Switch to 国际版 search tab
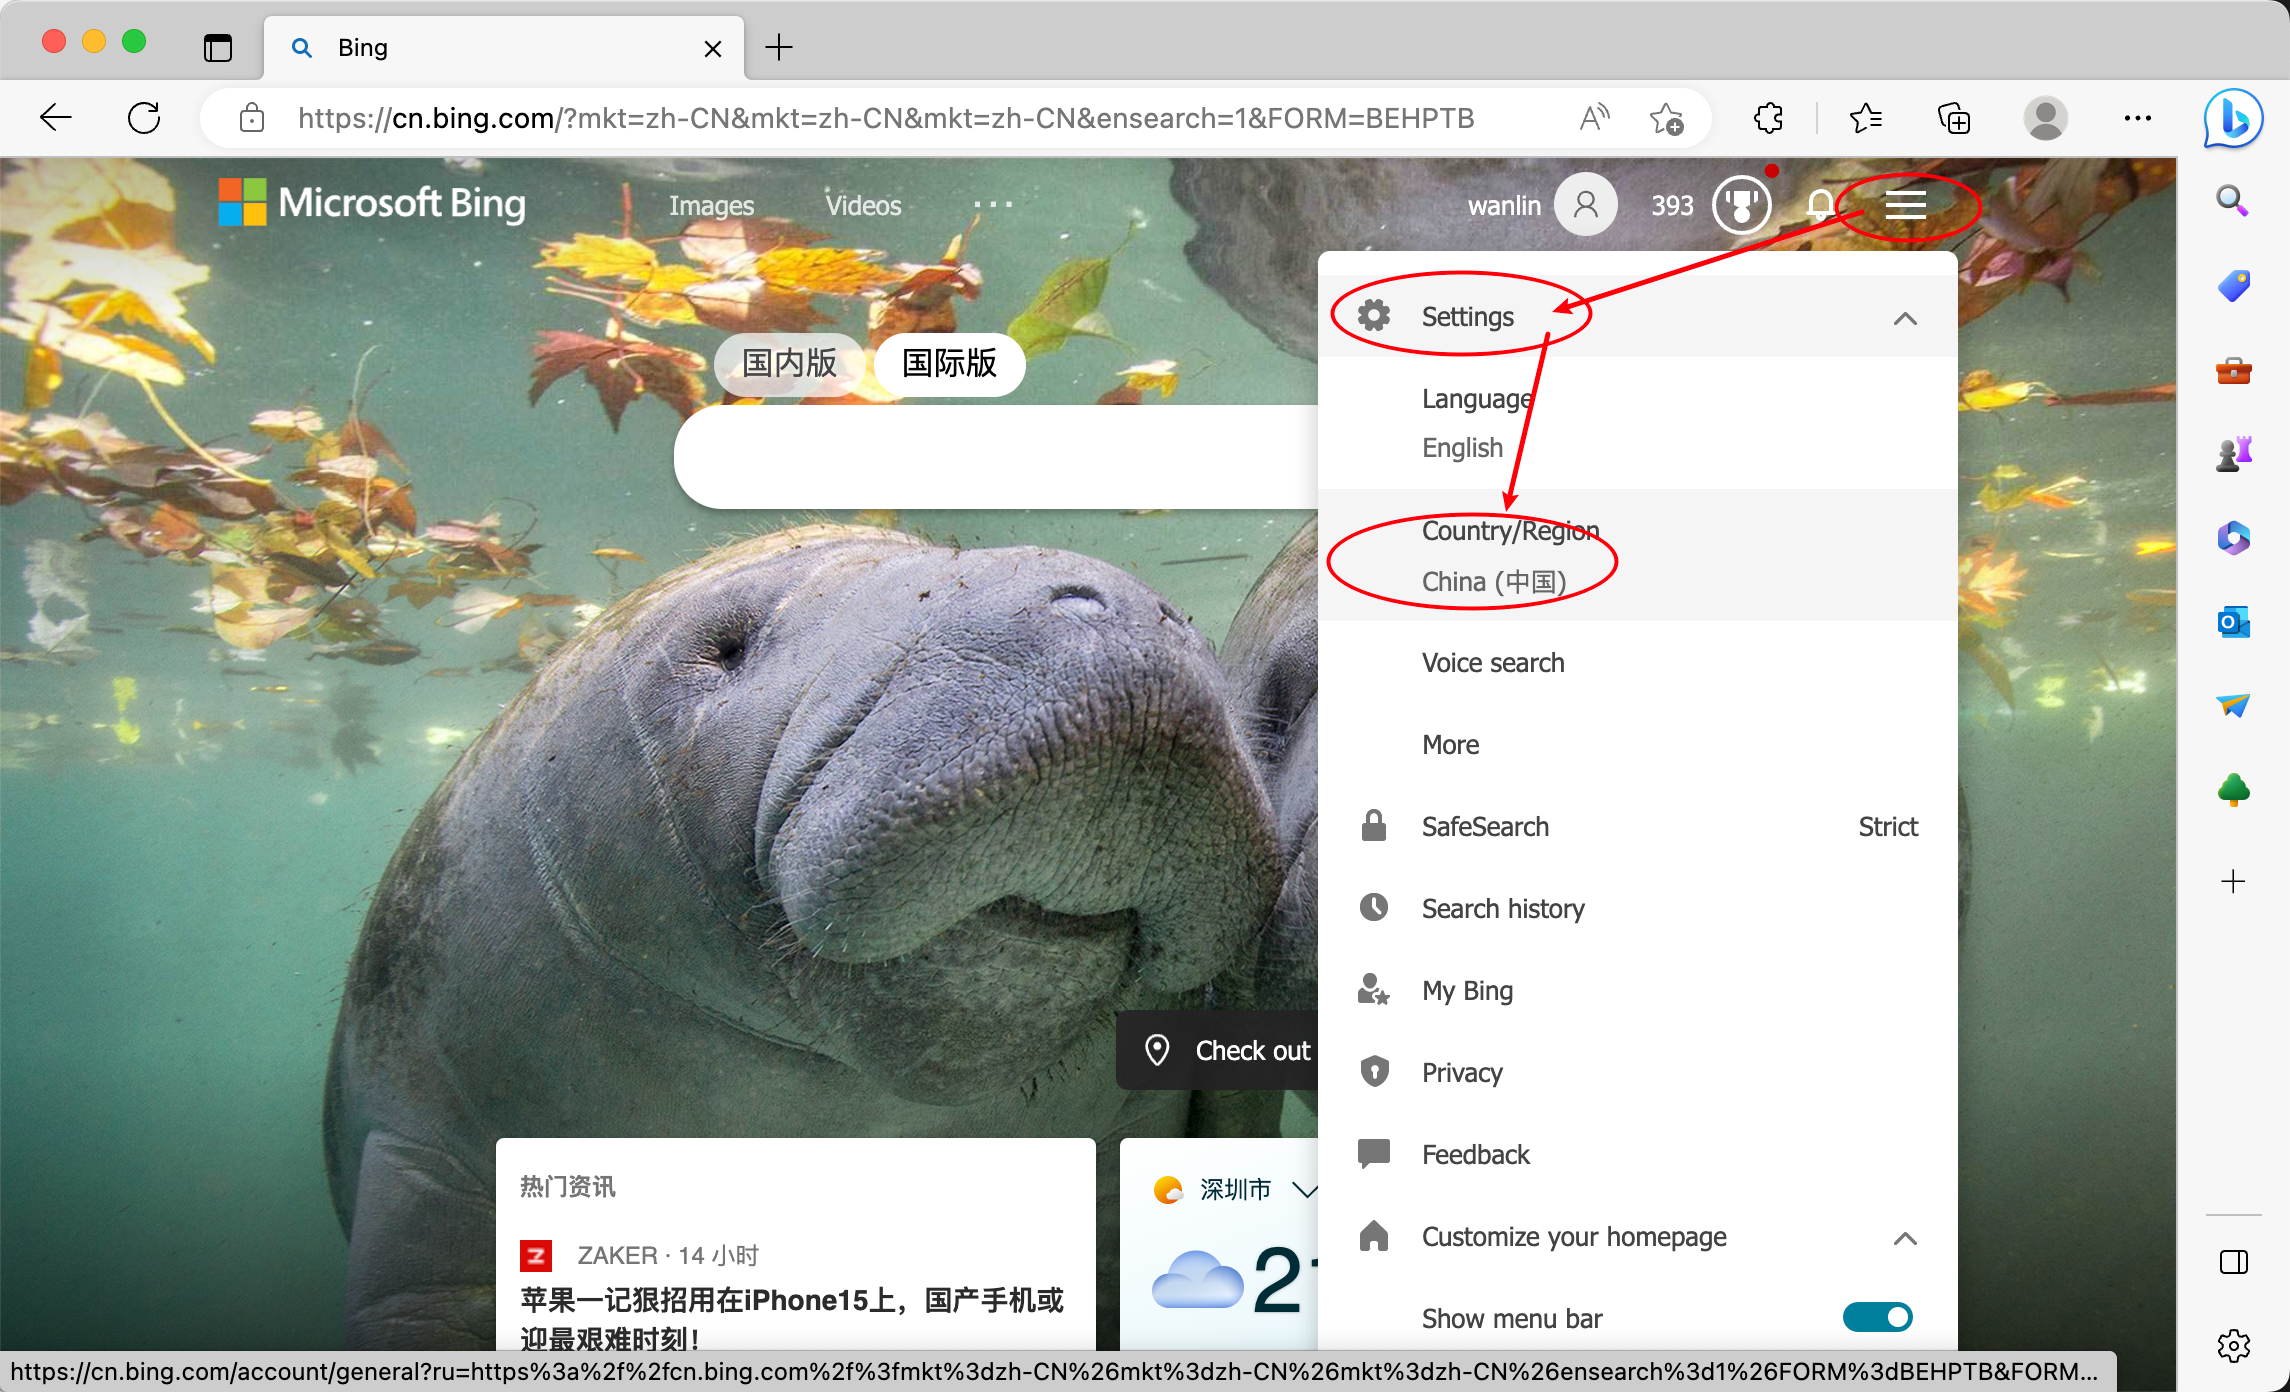The image size is (2290, 1392). click(x=950, y=363)
